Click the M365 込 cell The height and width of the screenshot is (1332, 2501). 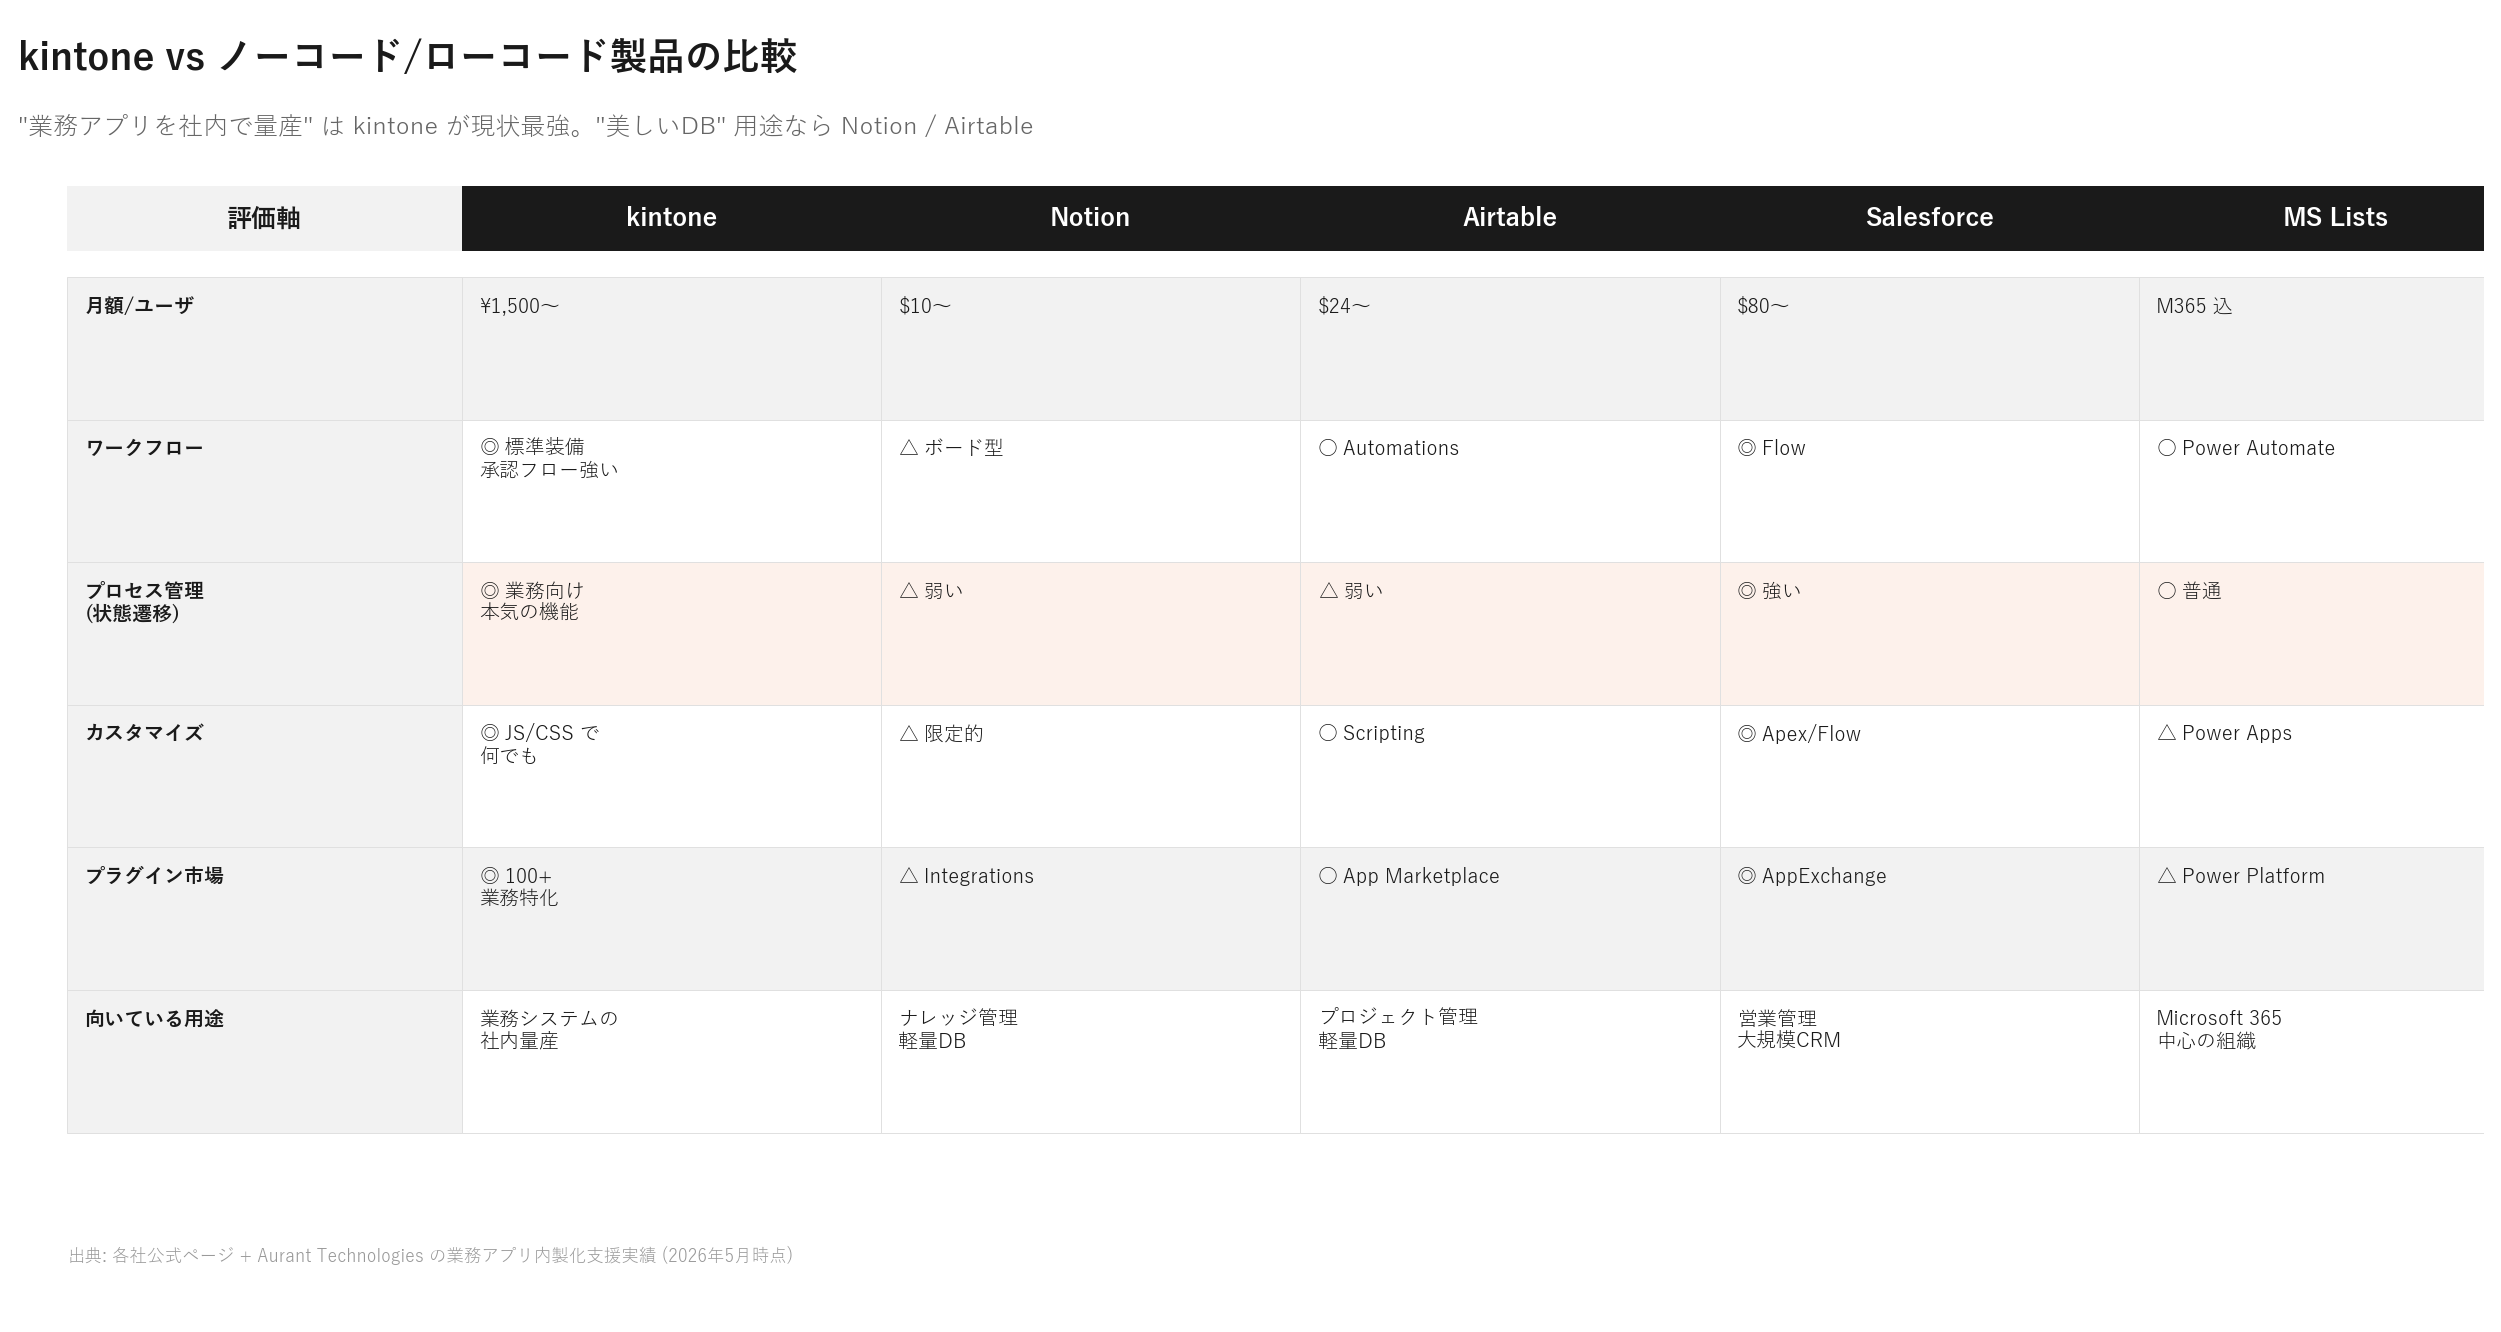click(x=2311, y=349)
